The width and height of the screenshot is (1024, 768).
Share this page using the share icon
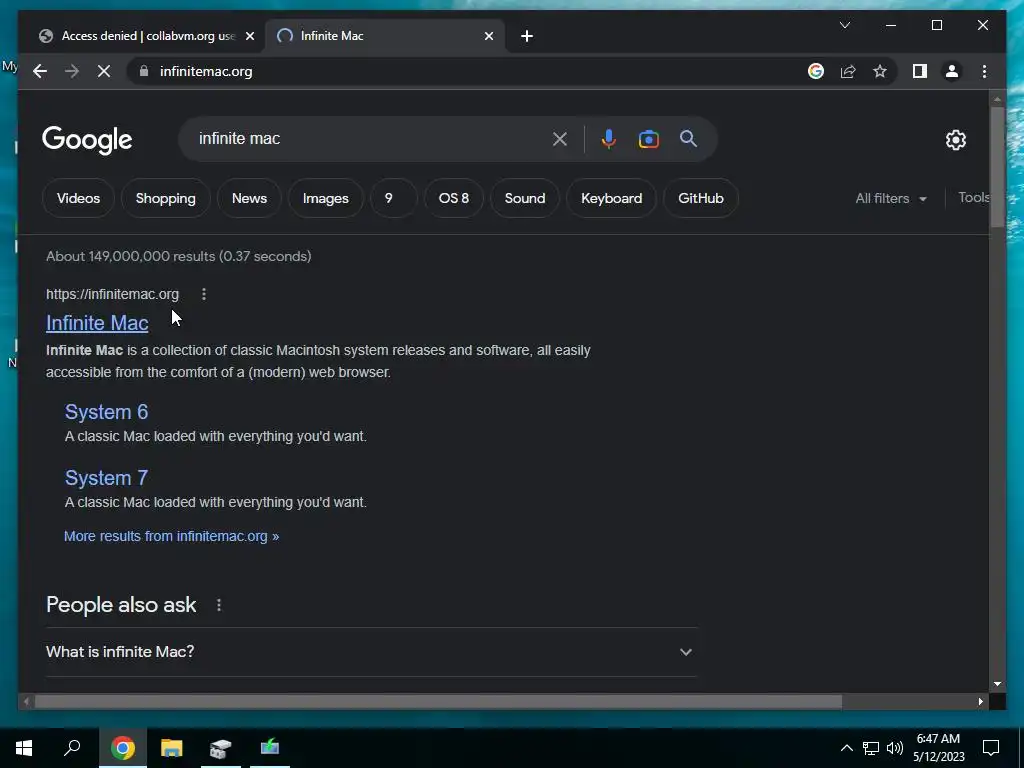tap(848, 71)
